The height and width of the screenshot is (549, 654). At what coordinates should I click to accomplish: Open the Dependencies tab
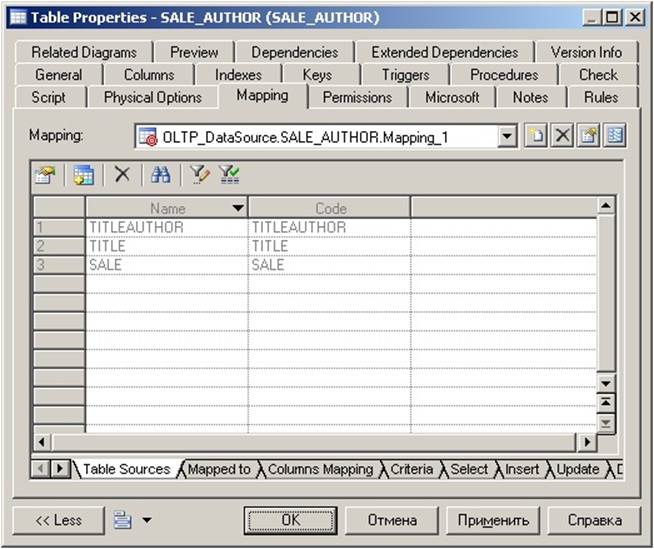tap(294, 52)
